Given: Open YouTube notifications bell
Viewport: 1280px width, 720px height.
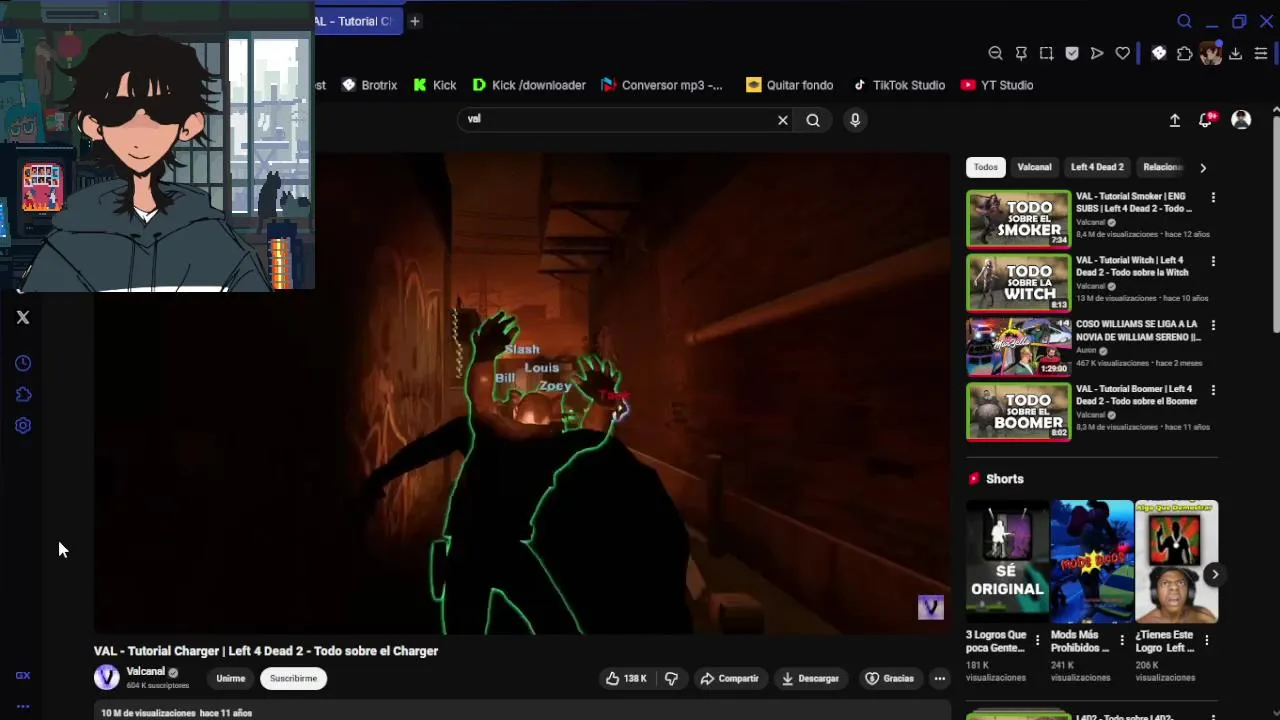Looking at the screenshot, I should click(x=1206, y=120).
